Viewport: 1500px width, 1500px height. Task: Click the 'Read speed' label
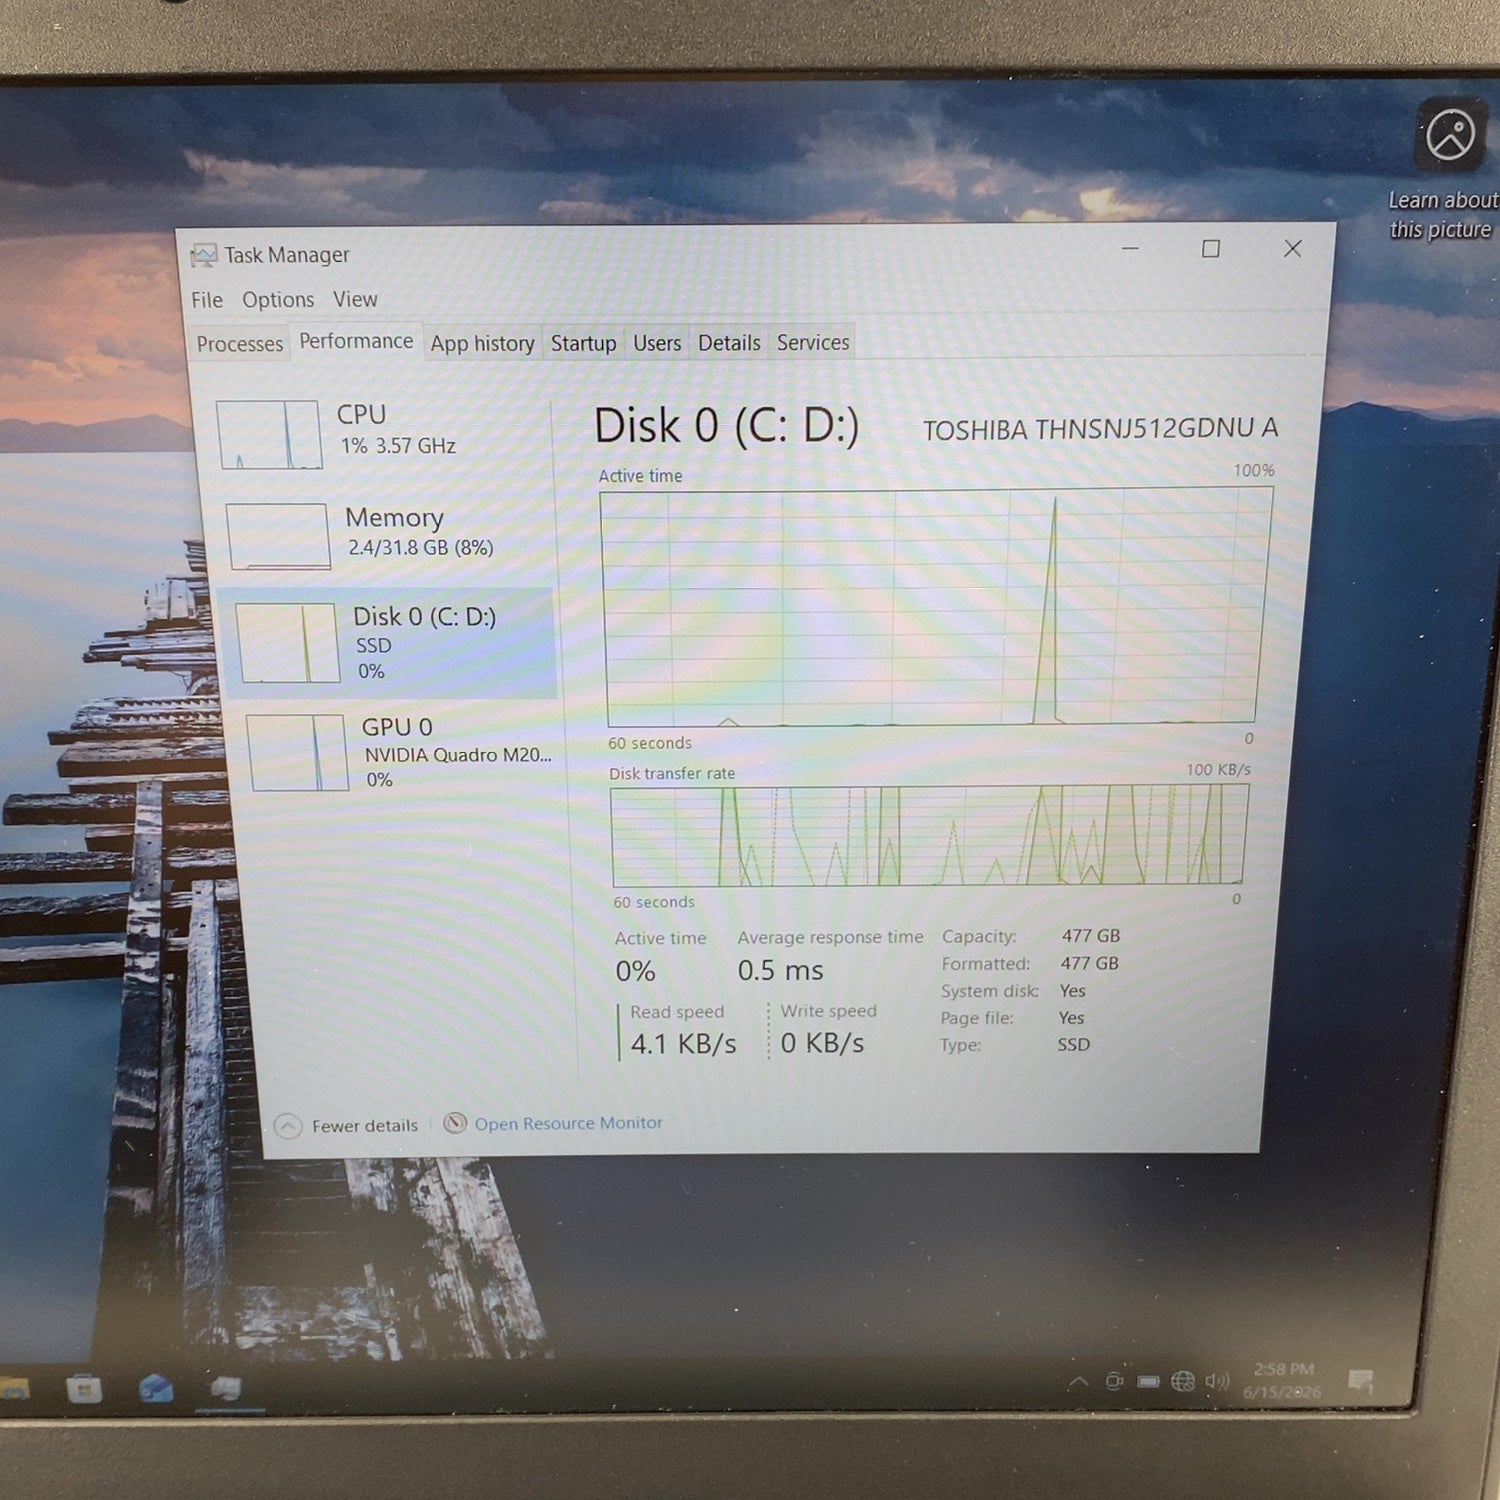click(676, 1012)
